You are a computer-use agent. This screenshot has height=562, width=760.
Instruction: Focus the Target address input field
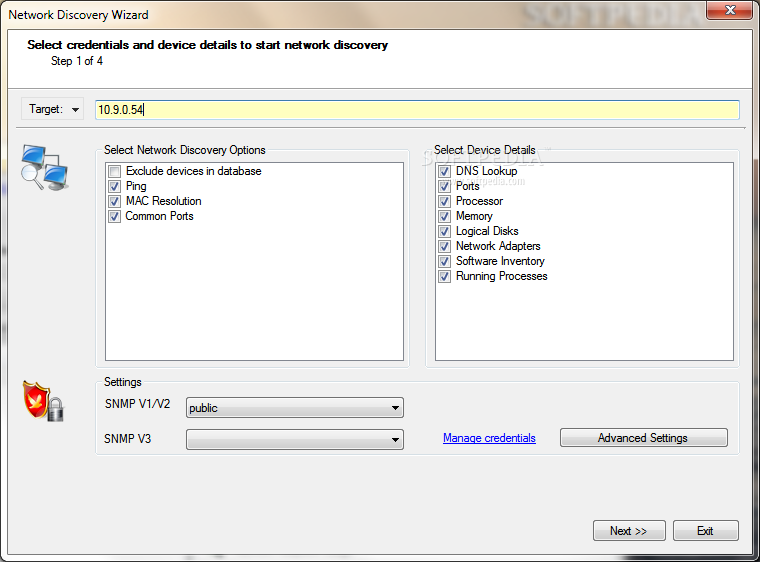coord(417,110)
